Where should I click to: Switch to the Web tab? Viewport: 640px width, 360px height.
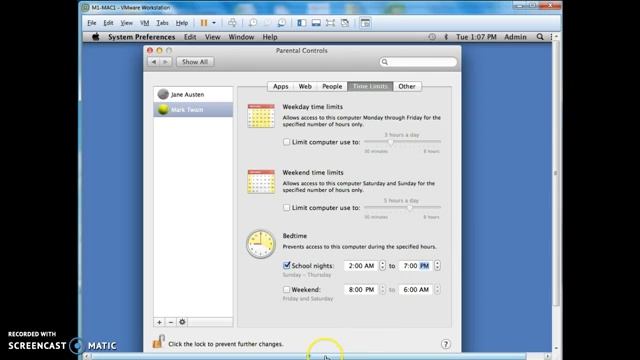point(305,86)
